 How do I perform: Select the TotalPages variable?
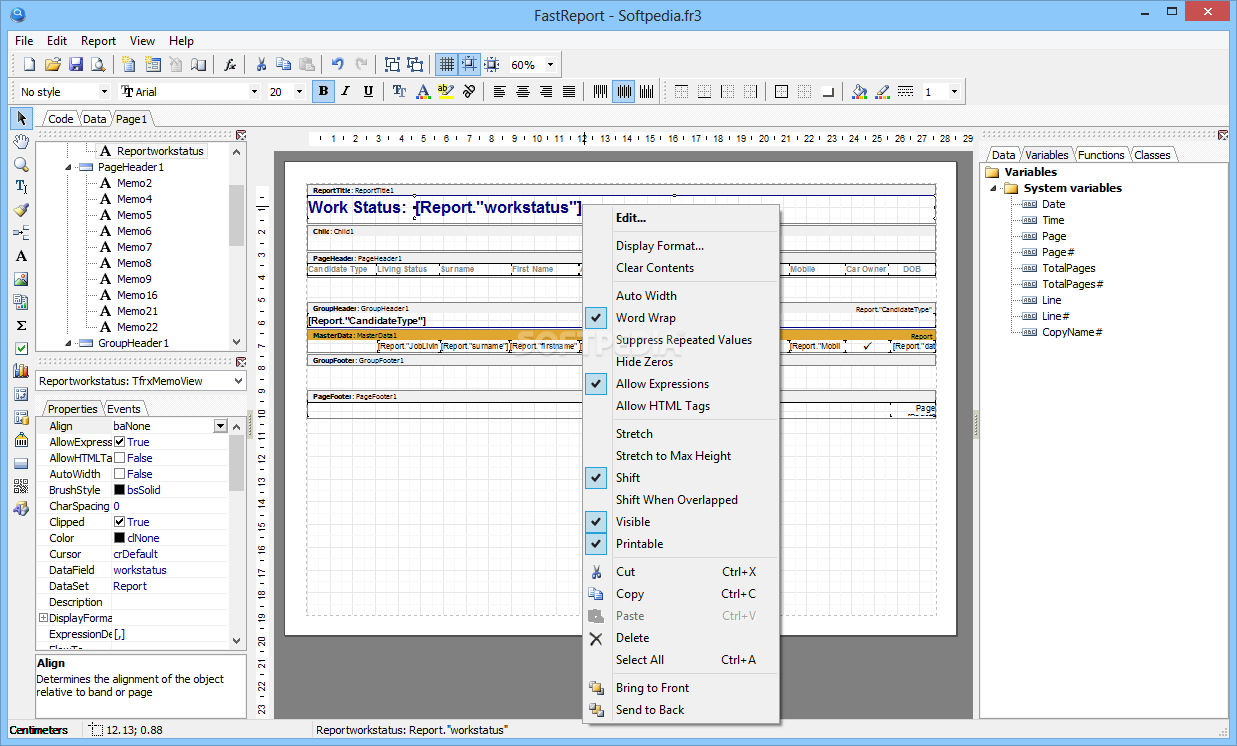click(1068, 268)
